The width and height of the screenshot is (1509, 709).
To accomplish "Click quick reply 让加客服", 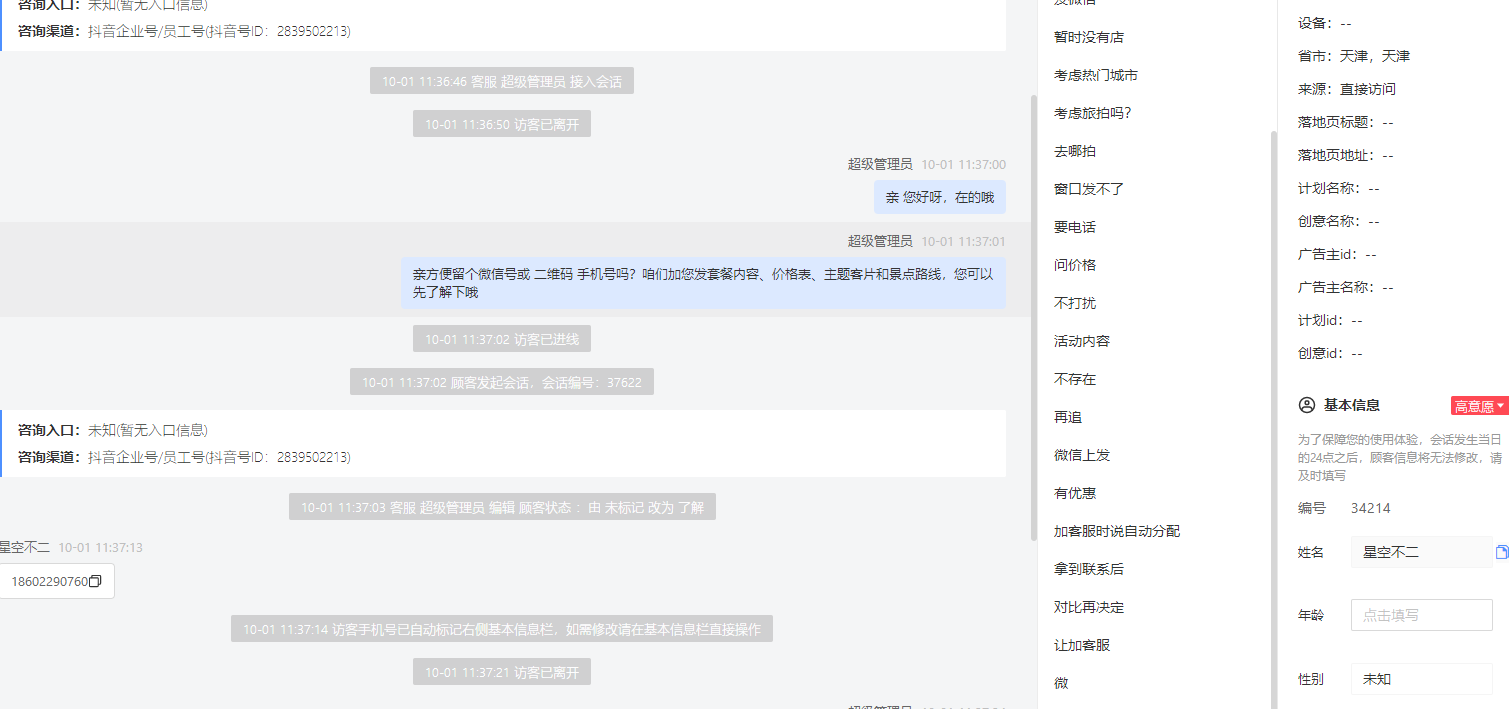I will click(1082, 645).
